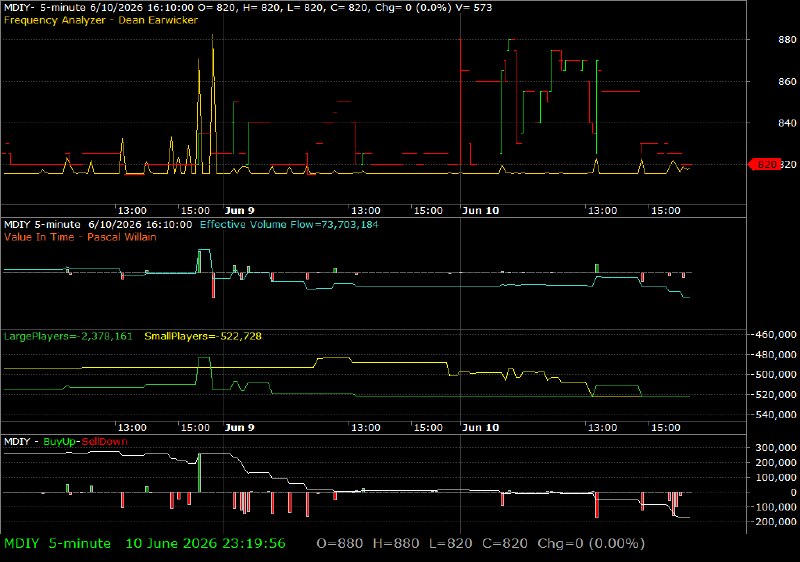800x562 pixels.
Task: Click the "LargePlayers=-2,378,161" legend value
Action: point(68,336)
